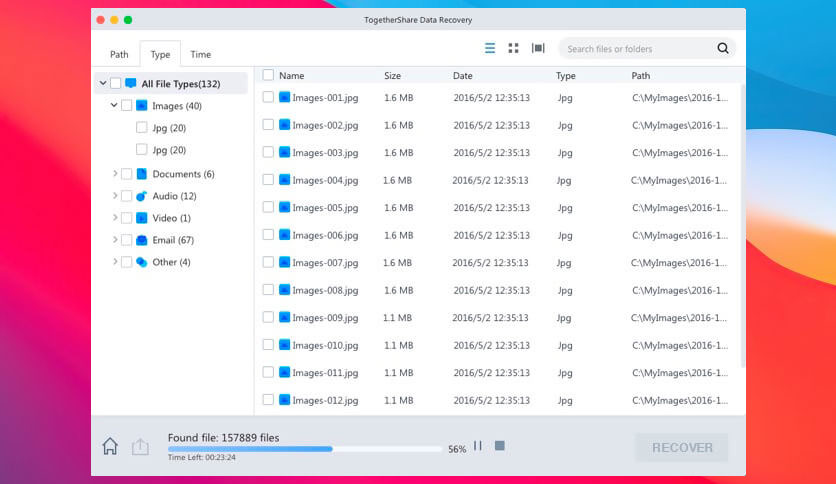Expand the Email category
Screen dimensions: 836x484
(115, 240)
